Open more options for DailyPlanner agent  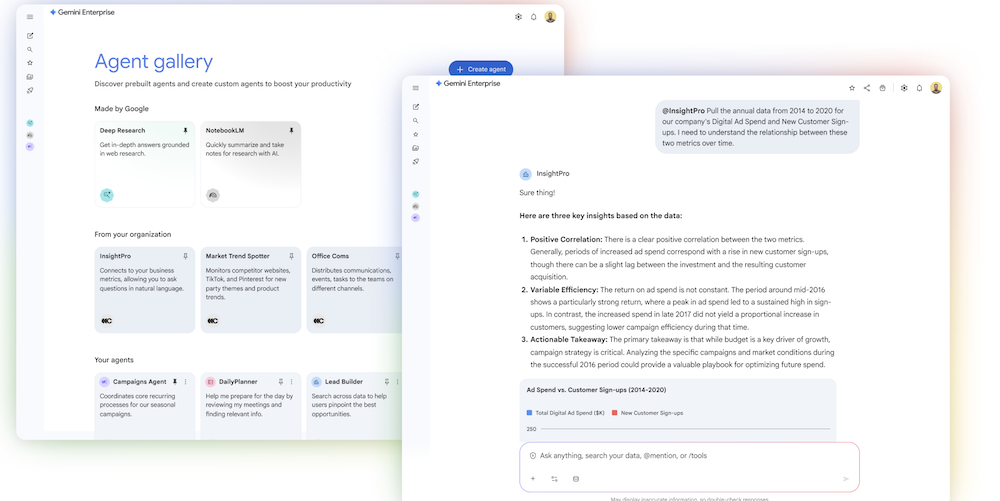[291, 382]
